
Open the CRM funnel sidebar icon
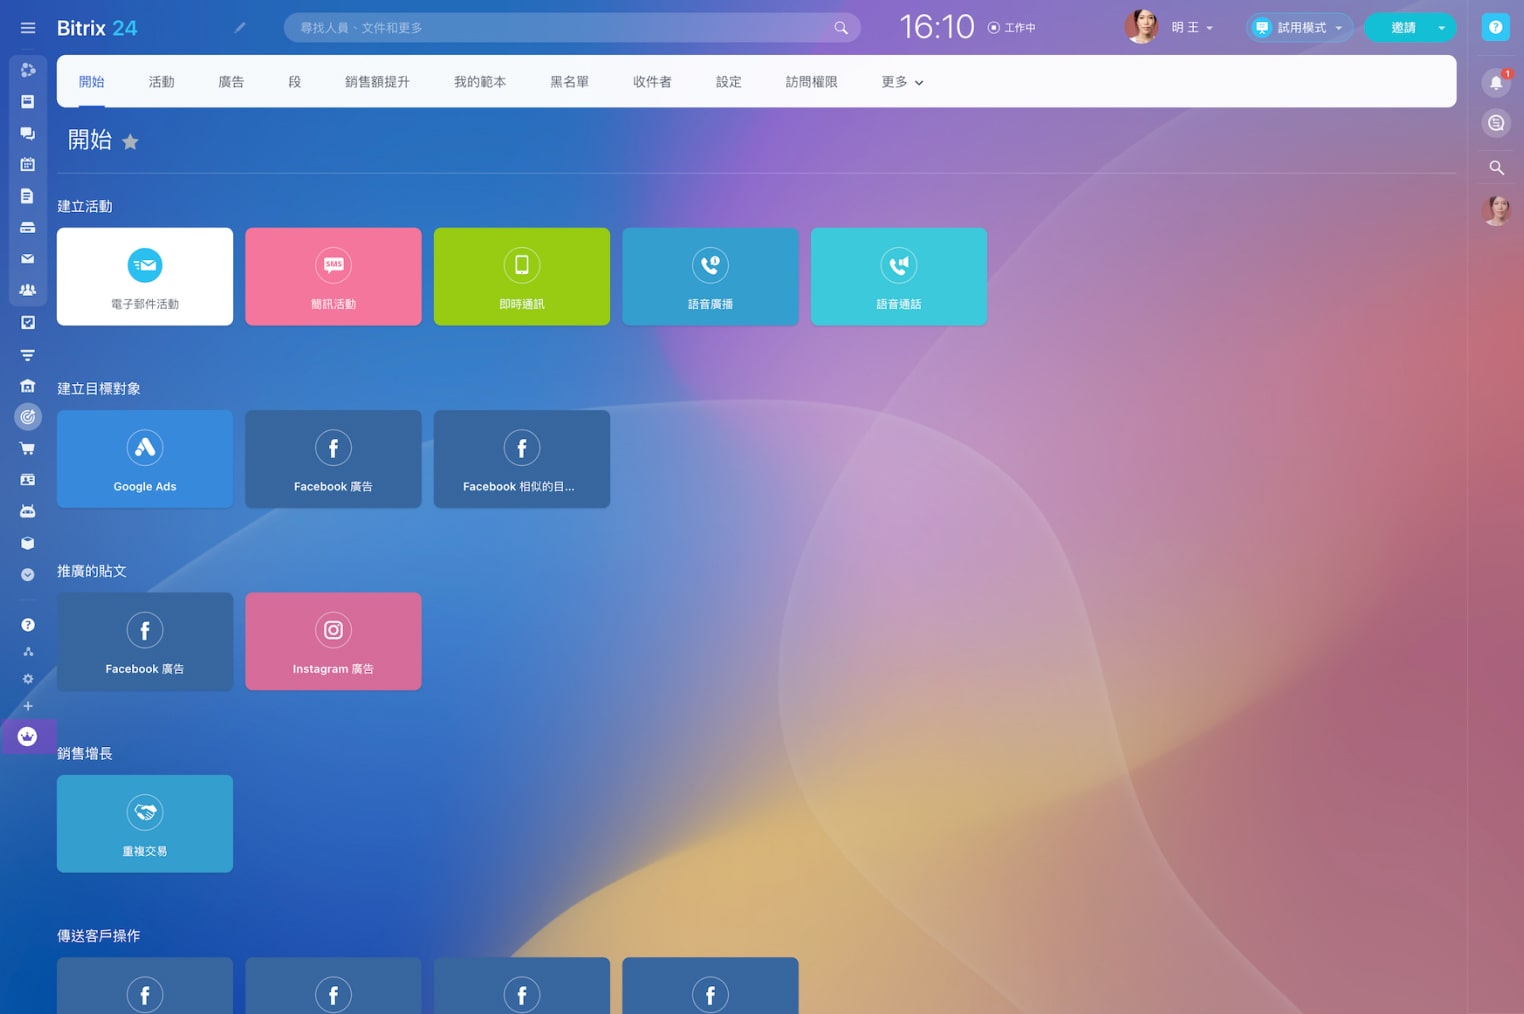click(x=28, y=355)
